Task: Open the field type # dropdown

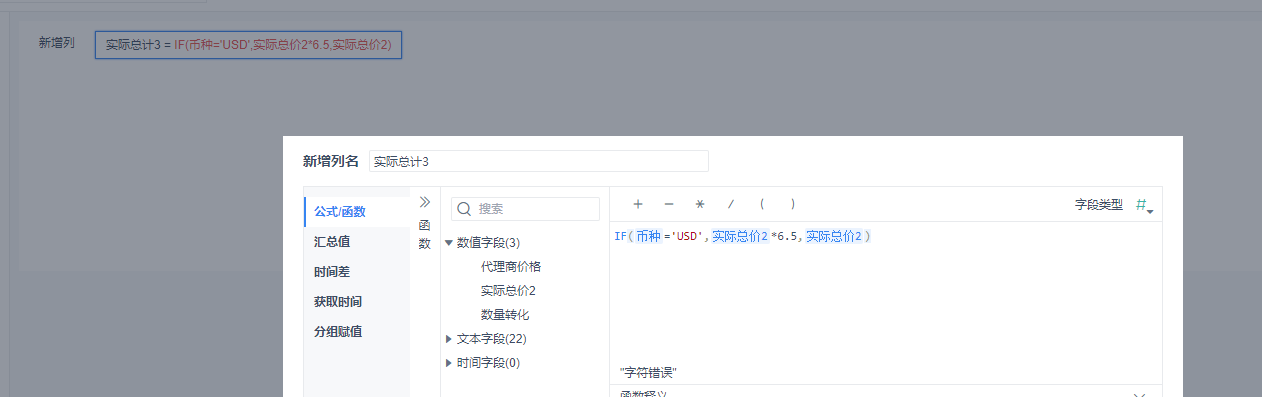Action: tap(1144, 205)
